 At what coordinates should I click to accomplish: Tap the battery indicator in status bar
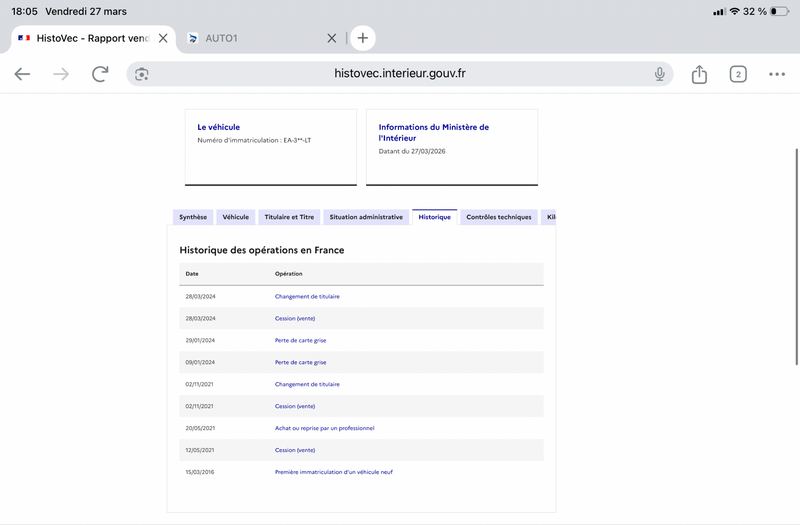(x=780, y=11)
